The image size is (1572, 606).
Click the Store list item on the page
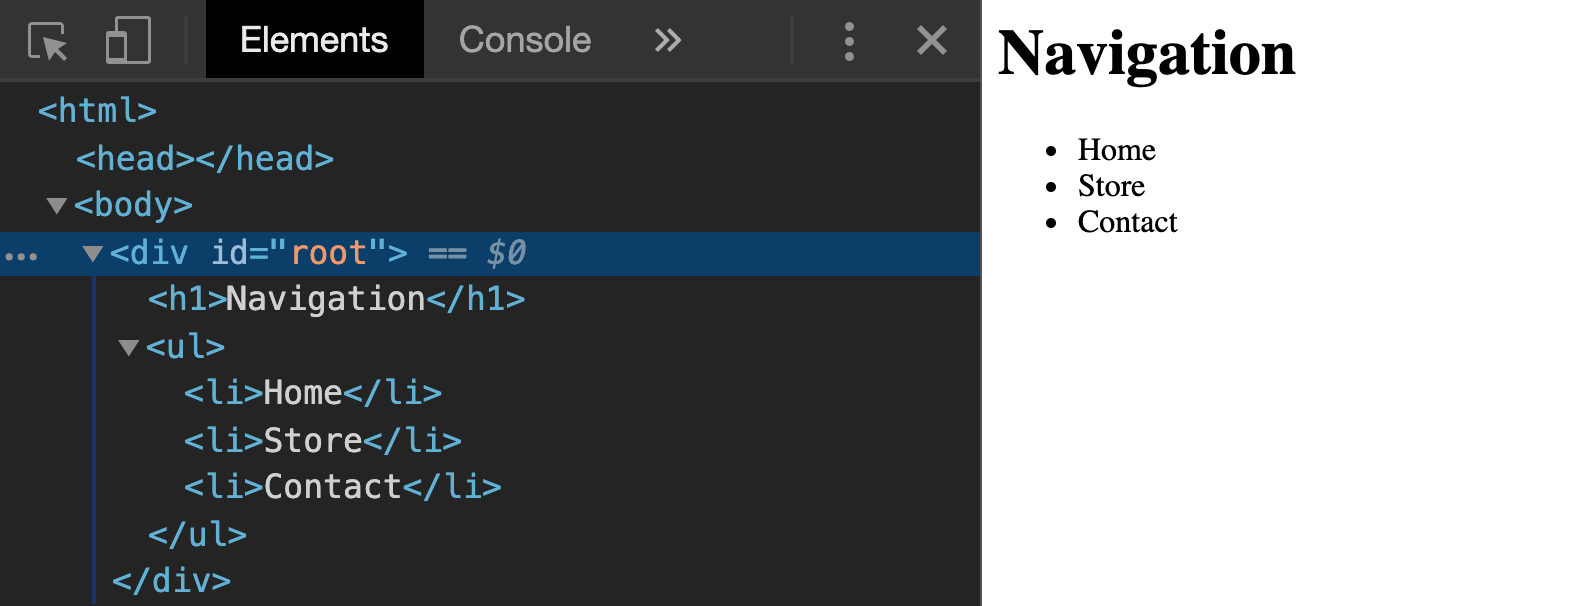[x=1111, y=185]
